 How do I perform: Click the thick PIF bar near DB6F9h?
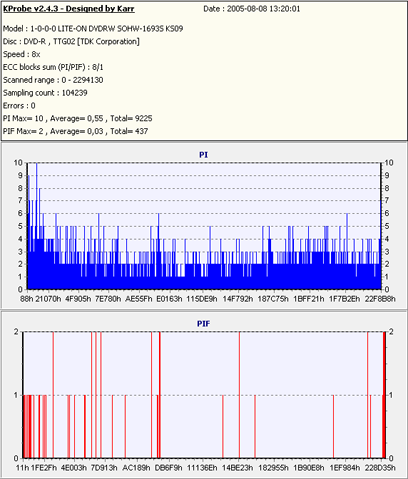coord(160,395)
